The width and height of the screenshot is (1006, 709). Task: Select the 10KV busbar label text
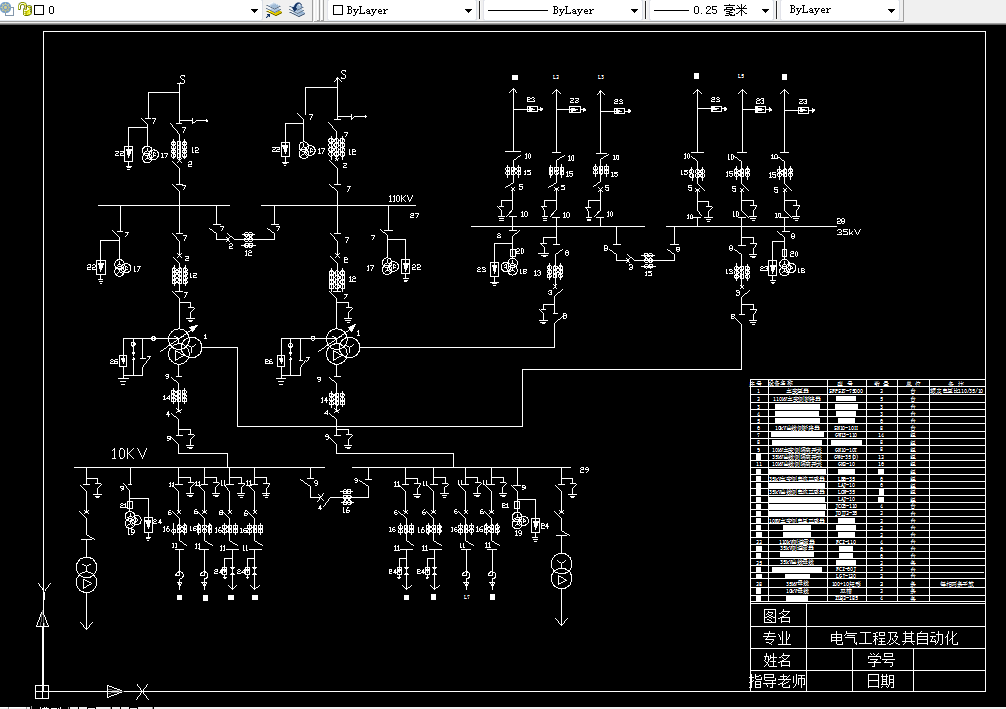pos(129,454)
